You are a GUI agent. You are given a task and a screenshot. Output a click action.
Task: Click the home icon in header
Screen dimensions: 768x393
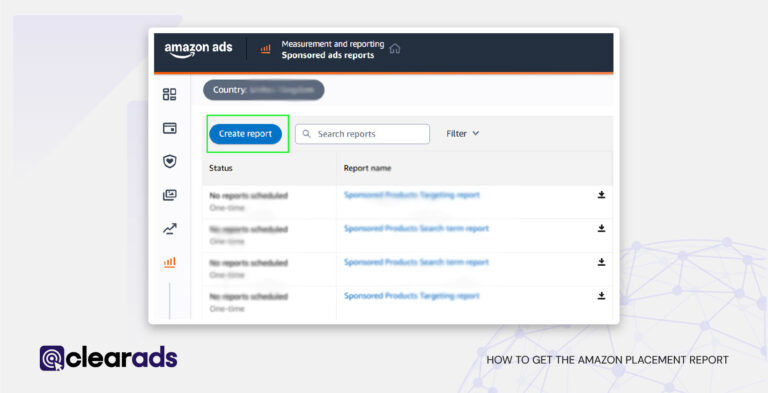tap(395, 49)
